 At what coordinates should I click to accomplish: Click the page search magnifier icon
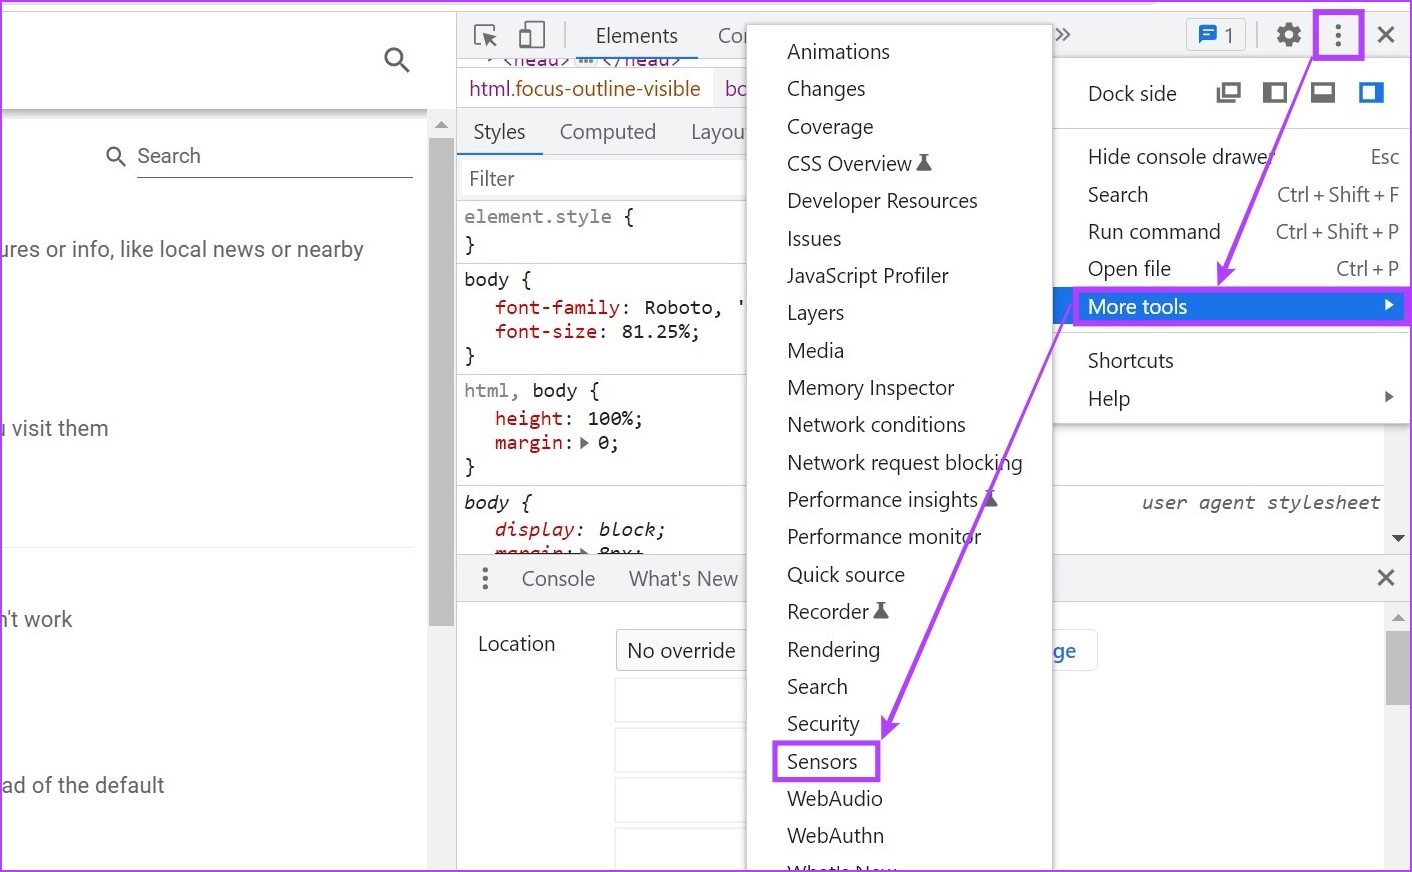coord(396,60)
